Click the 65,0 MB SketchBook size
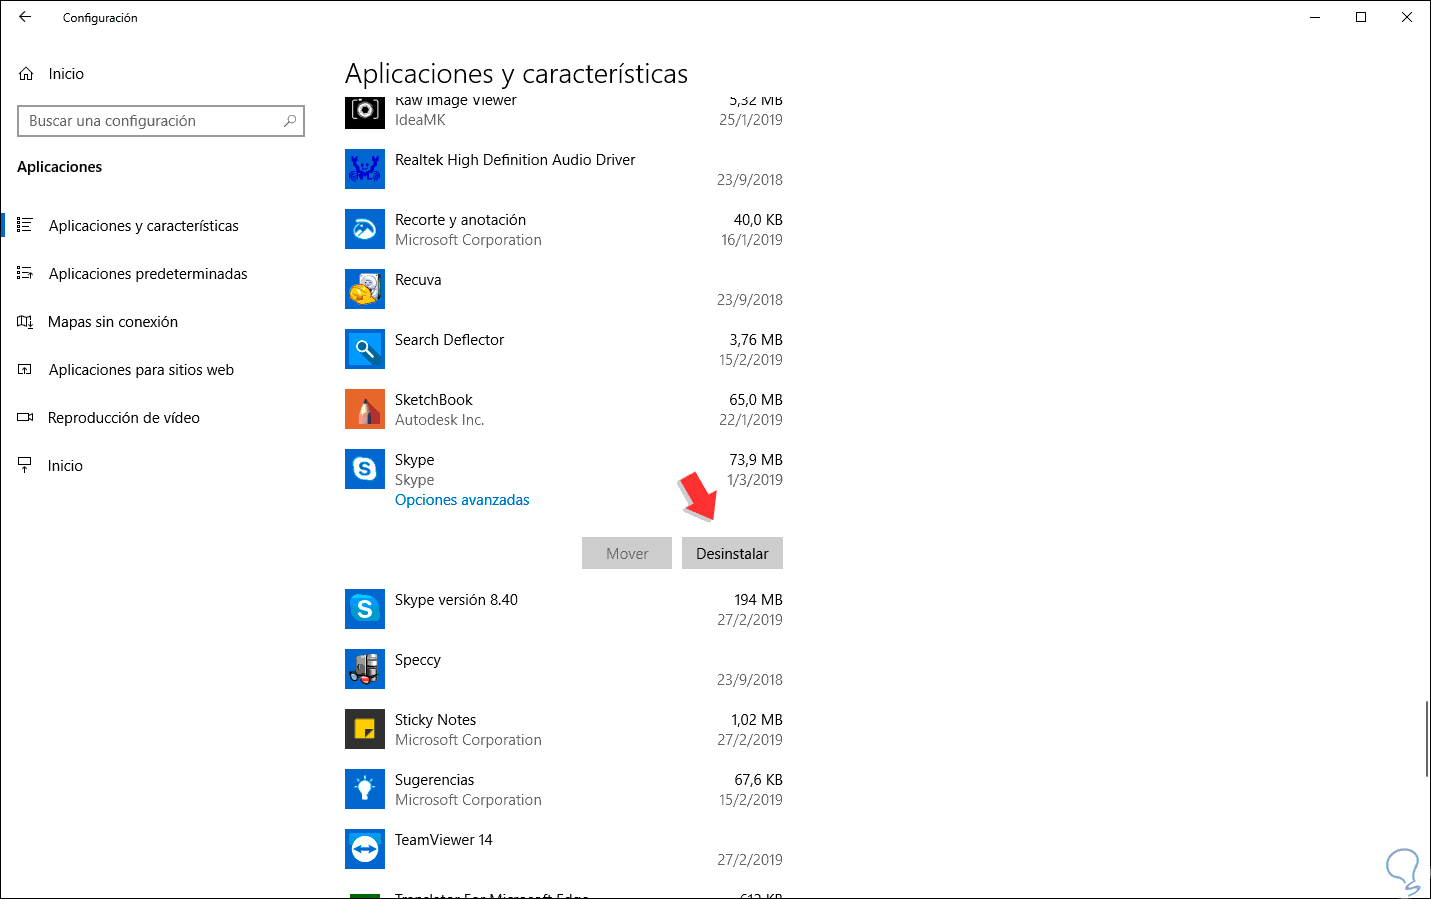 (756, 400)
